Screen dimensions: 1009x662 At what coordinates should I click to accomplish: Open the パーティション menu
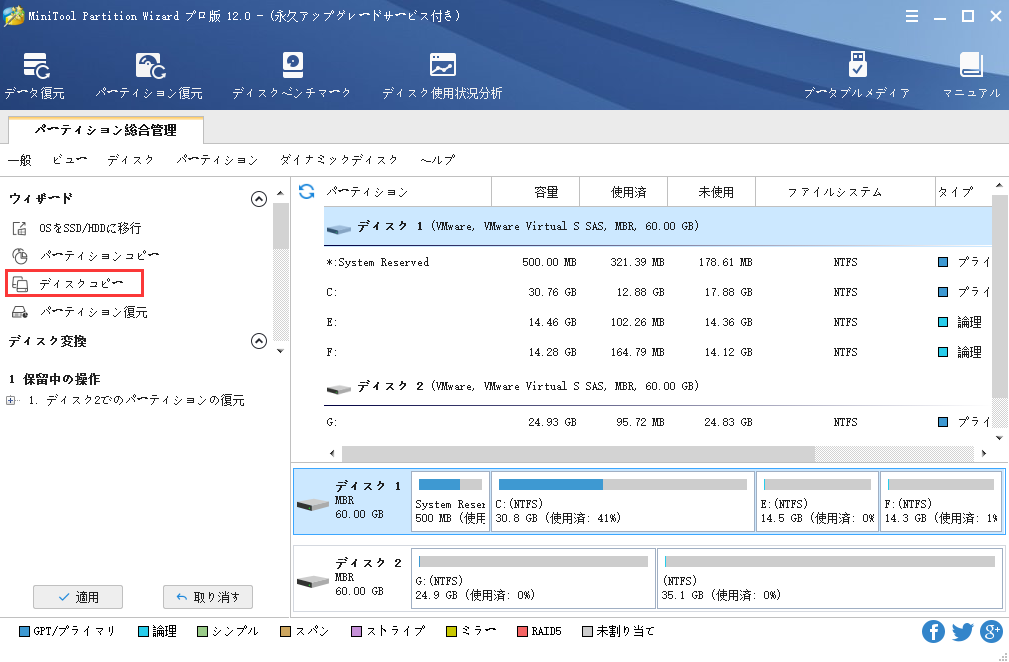(218, 160)
